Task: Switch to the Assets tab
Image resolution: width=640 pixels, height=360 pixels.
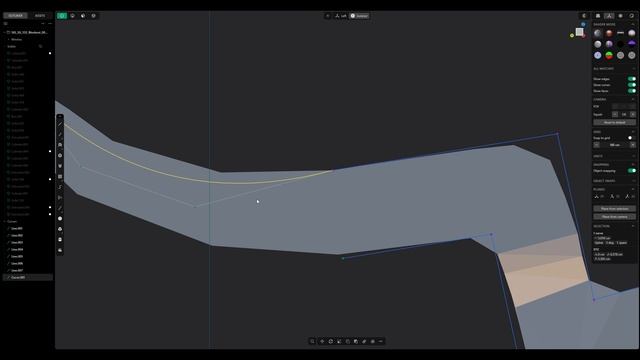Action: [40, 16]
